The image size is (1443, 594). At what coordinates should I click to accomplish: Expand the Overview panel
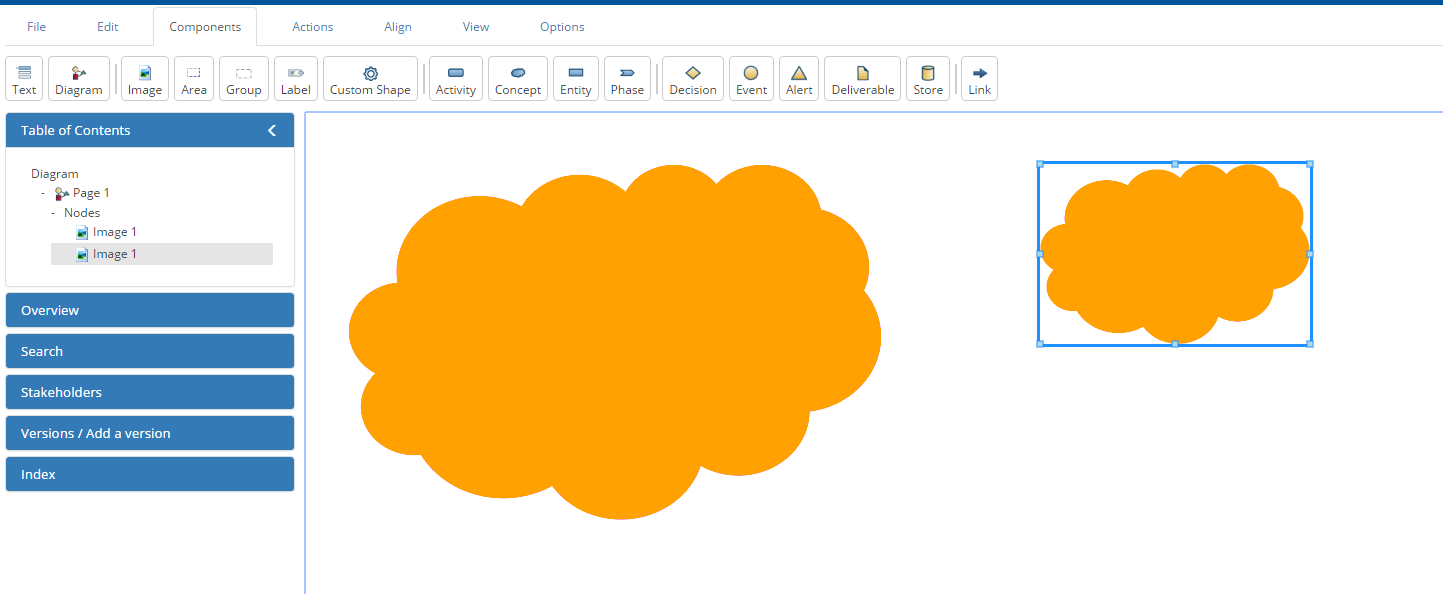click(x=150, y=310)
